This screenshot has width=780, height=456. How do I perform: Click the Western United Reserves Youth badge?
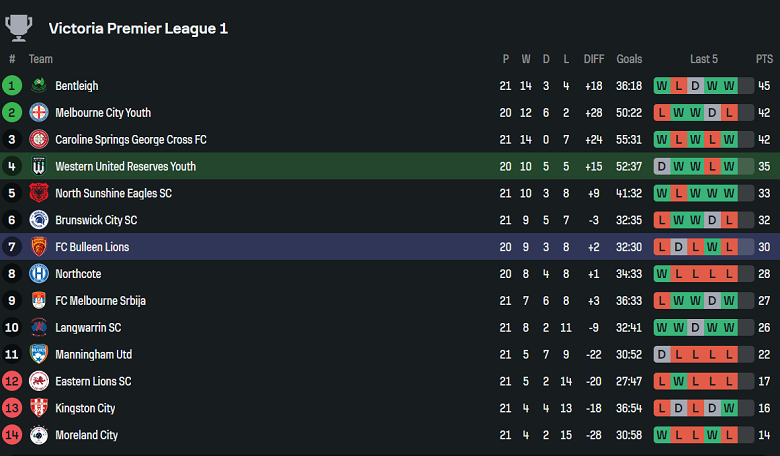click(39, 167)
